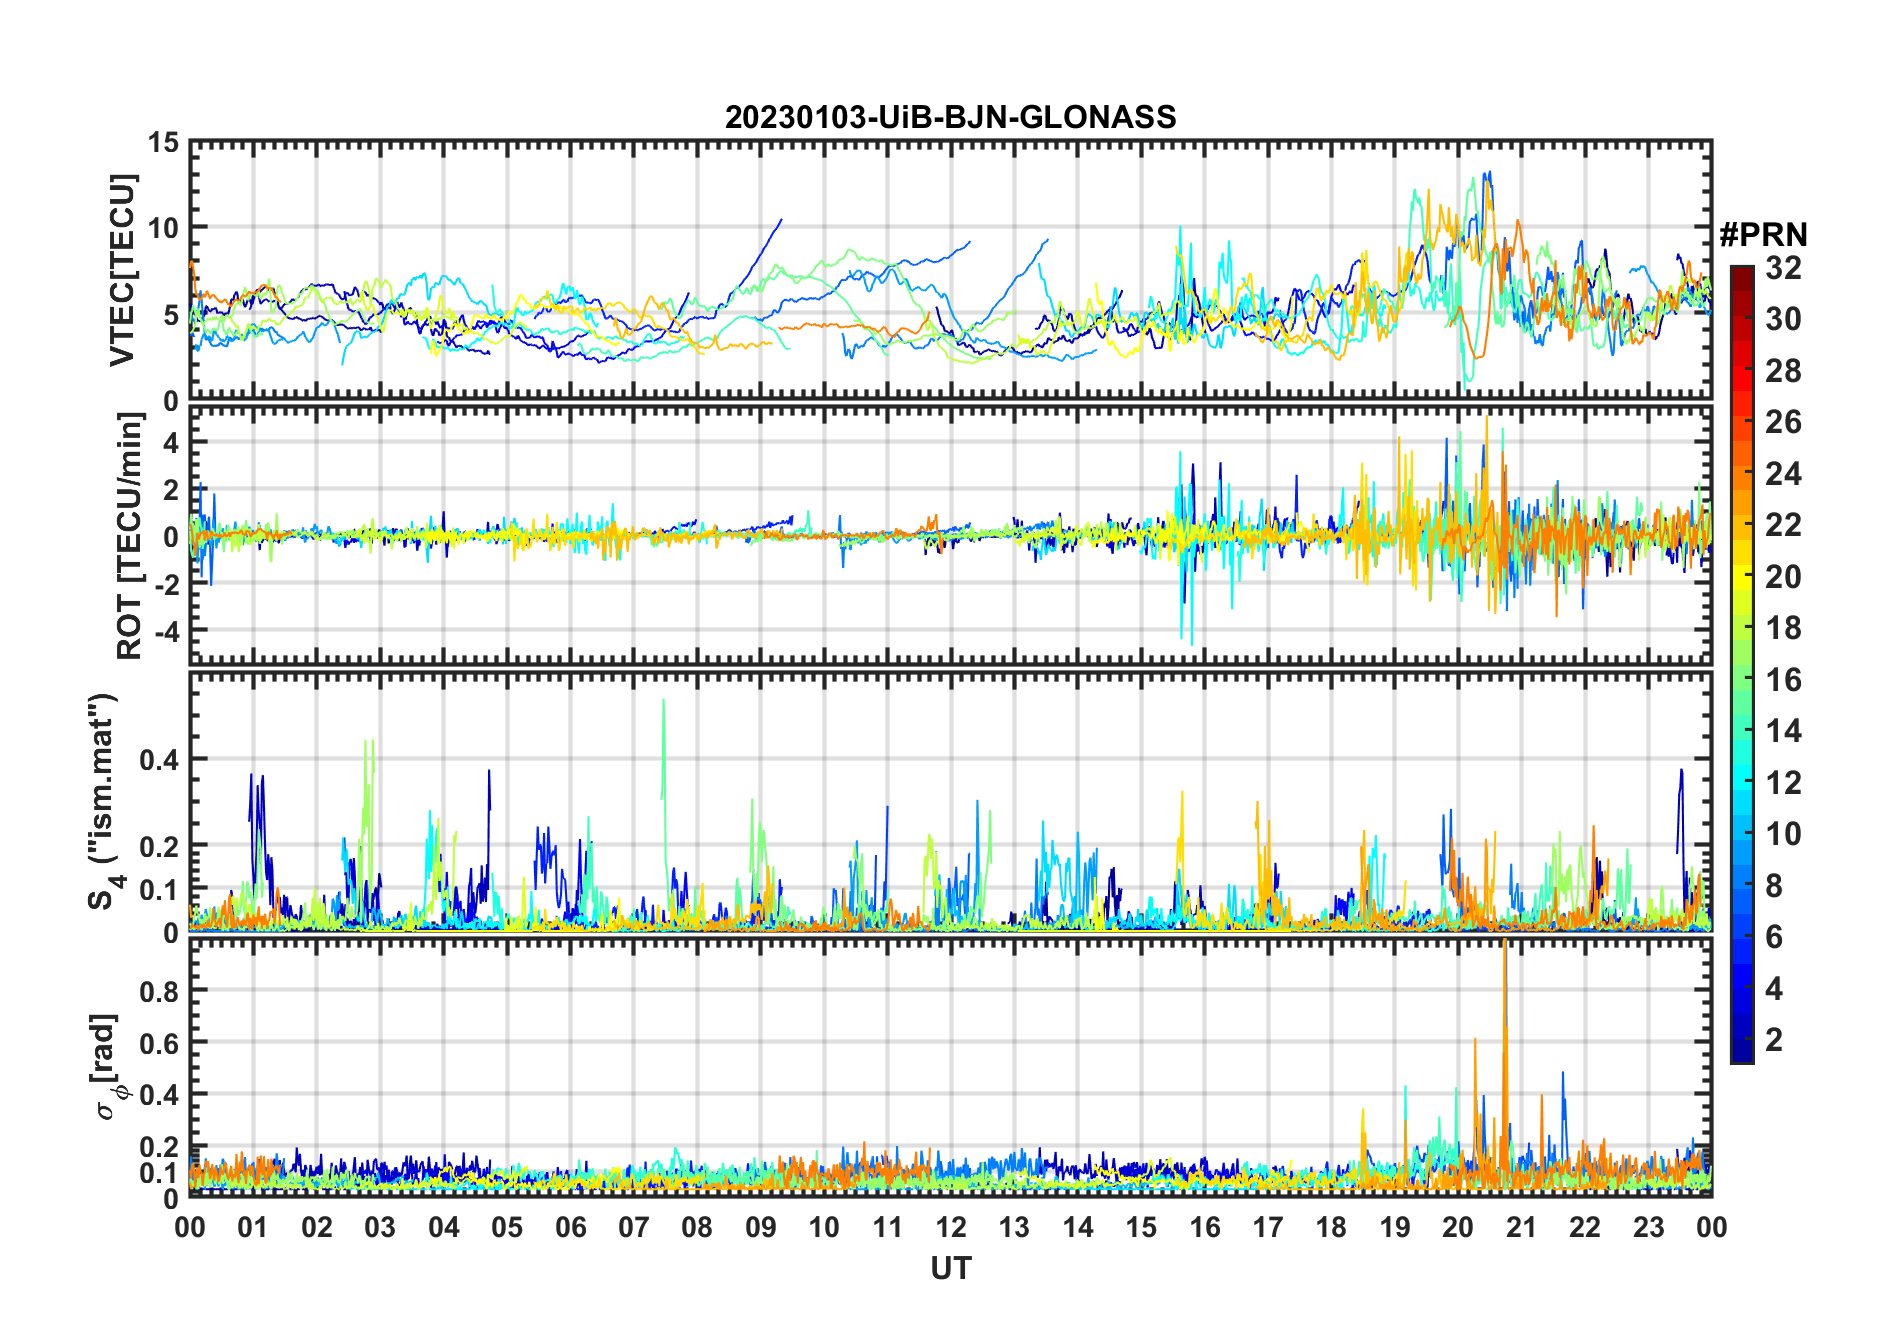The height and width of the screenshot is (1330, 1902).
Task: Click x-axis tick label 18
Action: pyautogui.click(x=1331, y=1227)
